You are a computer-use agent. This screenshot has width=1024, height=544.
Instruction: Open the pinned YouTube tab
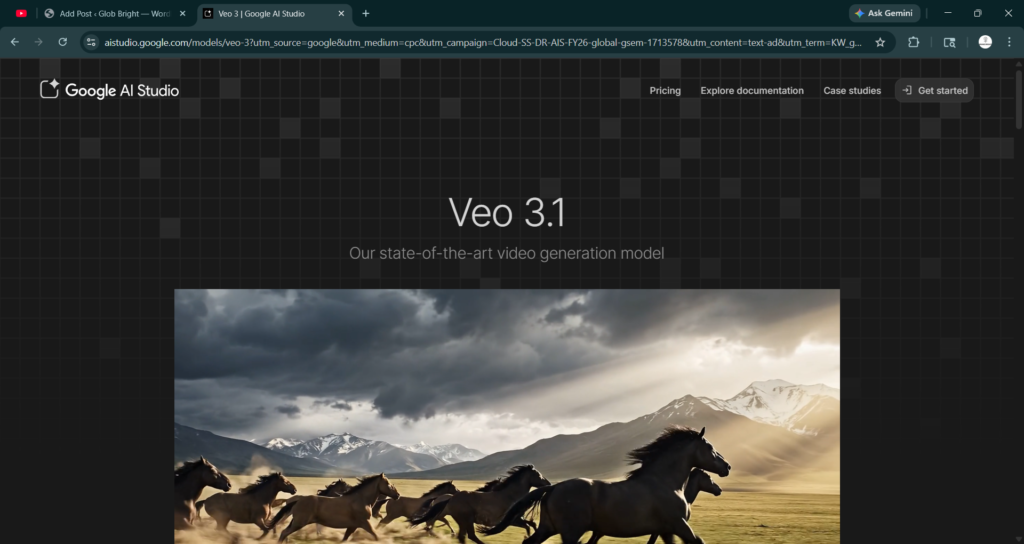pos(21,13)
